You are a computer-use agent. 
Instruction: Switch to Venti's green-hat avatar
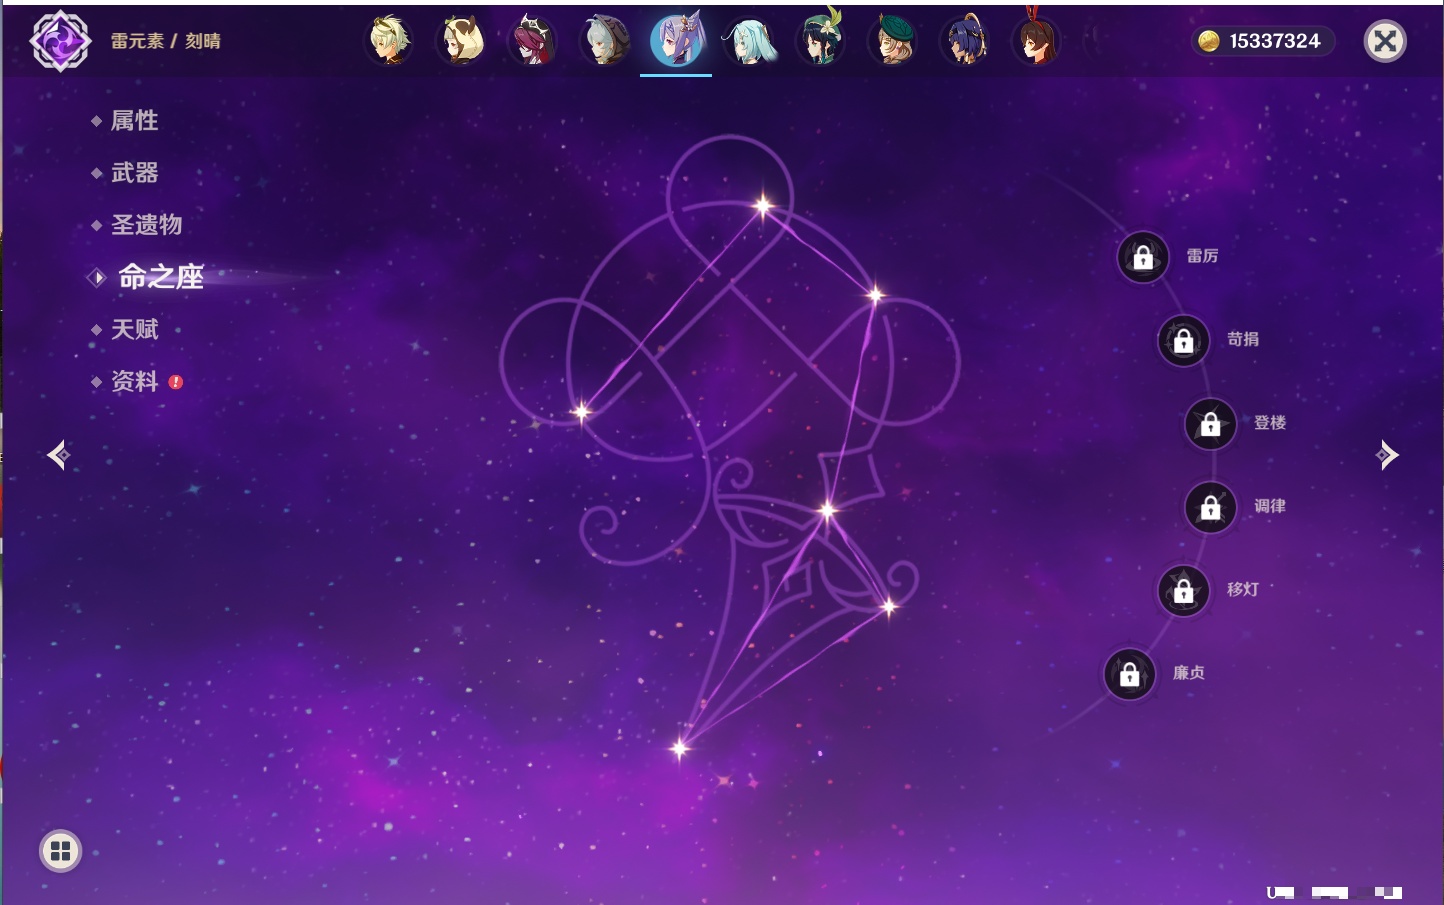point(821,41)
